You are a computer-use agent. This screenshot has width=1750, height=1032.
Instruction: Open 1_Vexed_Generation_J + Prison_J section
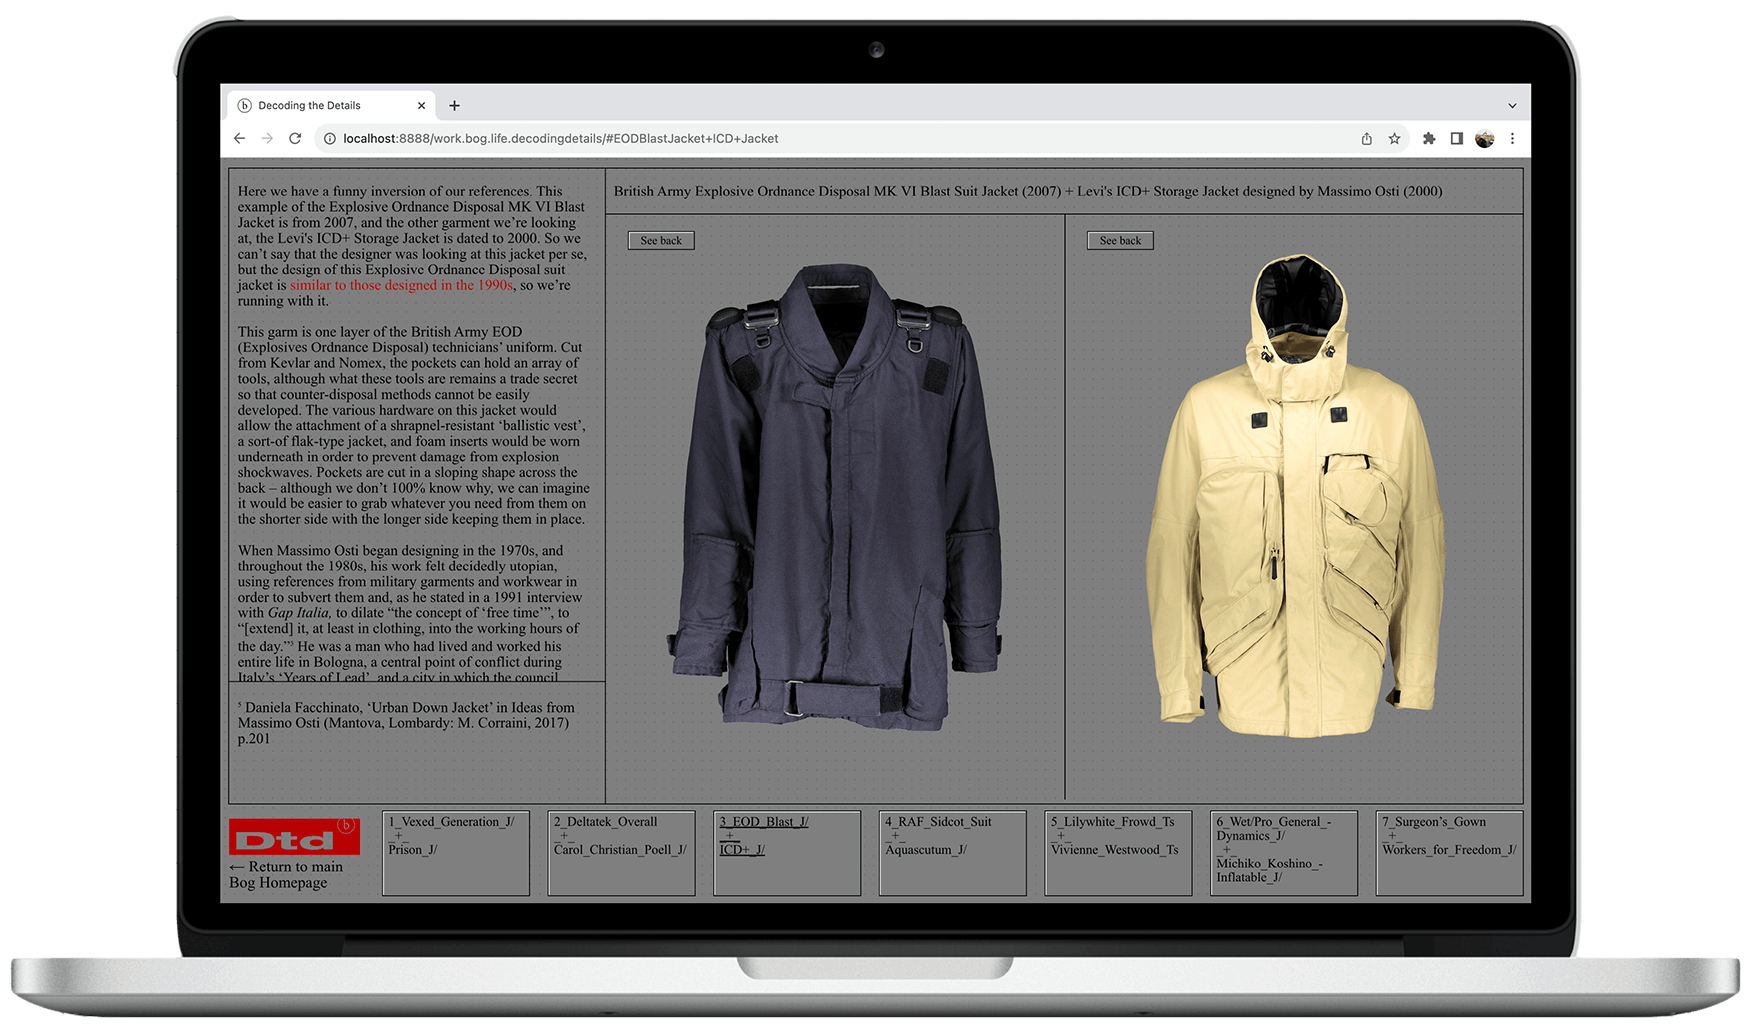point(456,853)
